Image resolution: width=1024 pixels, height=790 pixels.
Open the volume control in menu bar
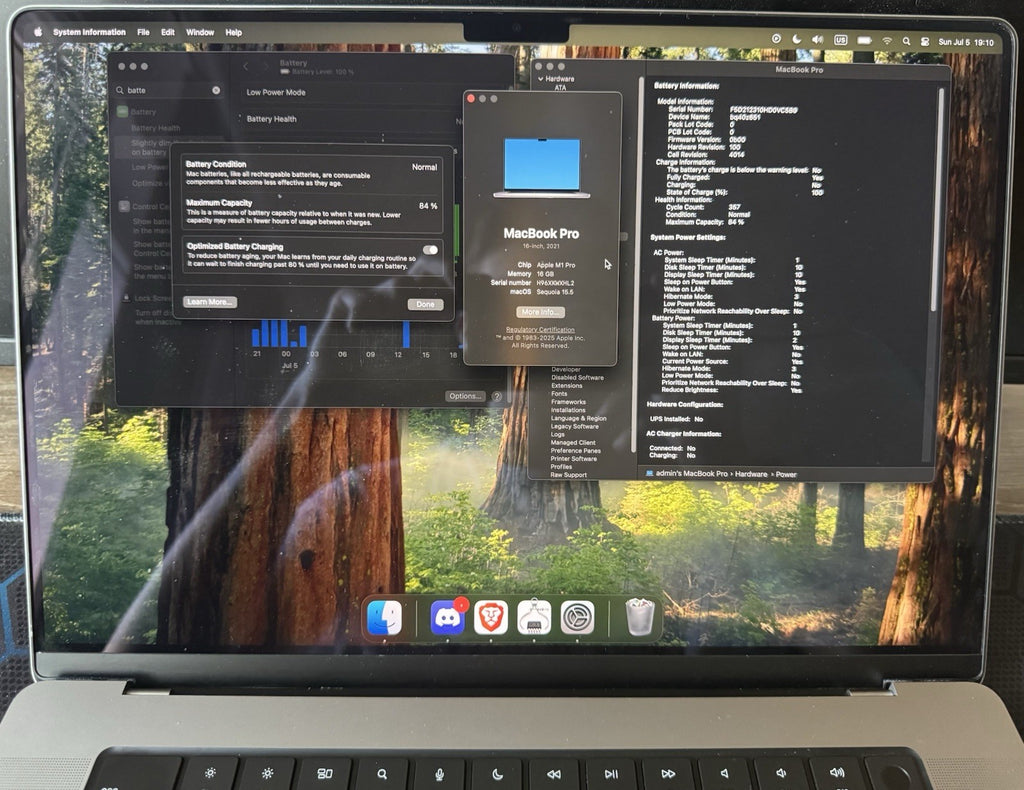[818, 40]
